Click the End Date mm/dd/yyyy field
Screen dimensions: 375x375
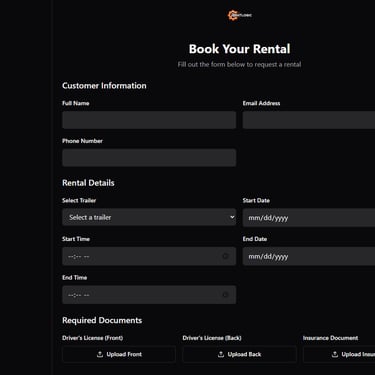309,256
